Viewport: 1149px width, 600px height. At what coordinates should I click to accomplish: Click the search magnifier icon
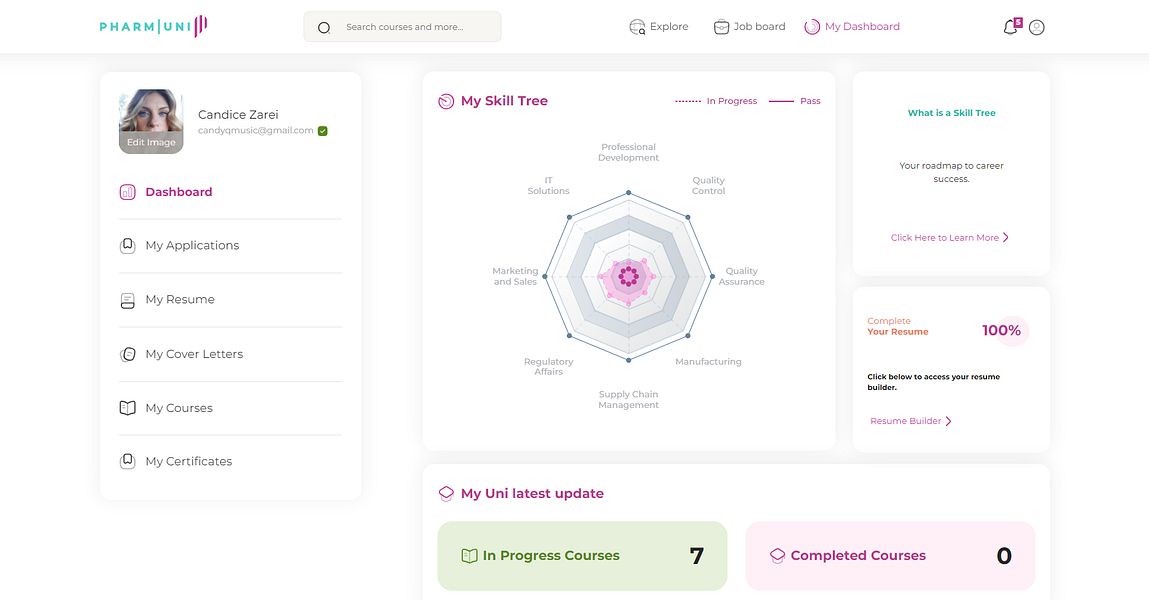click(324, 28)
